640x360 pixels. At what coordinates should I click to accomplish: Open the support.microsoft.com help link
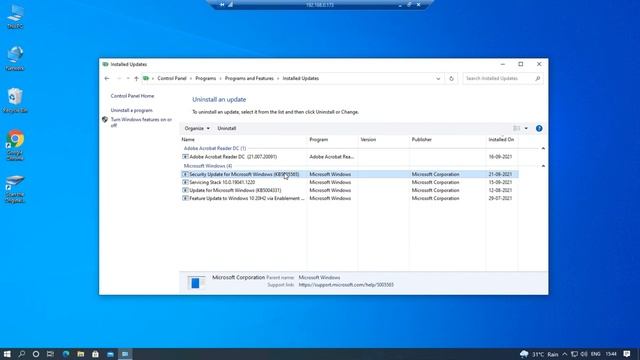pyautogui.click(x=346, y=285)
